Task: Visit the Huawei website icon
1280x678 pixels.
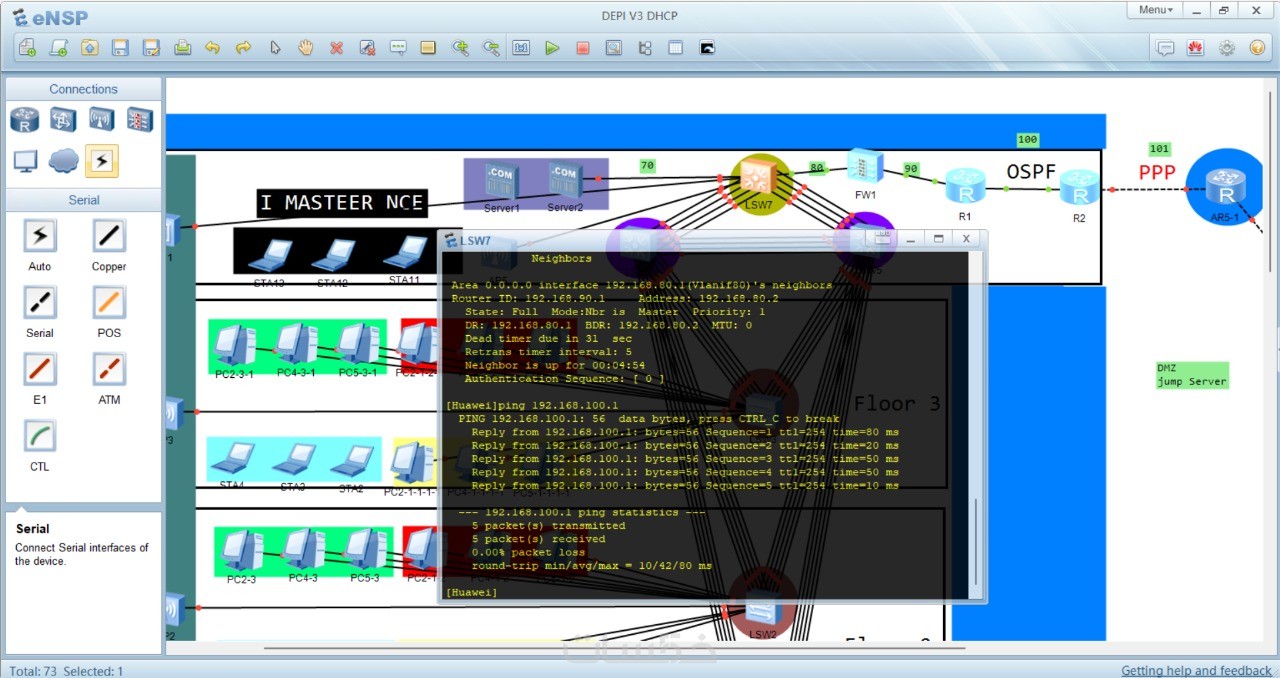Action: click(1195, 47)
